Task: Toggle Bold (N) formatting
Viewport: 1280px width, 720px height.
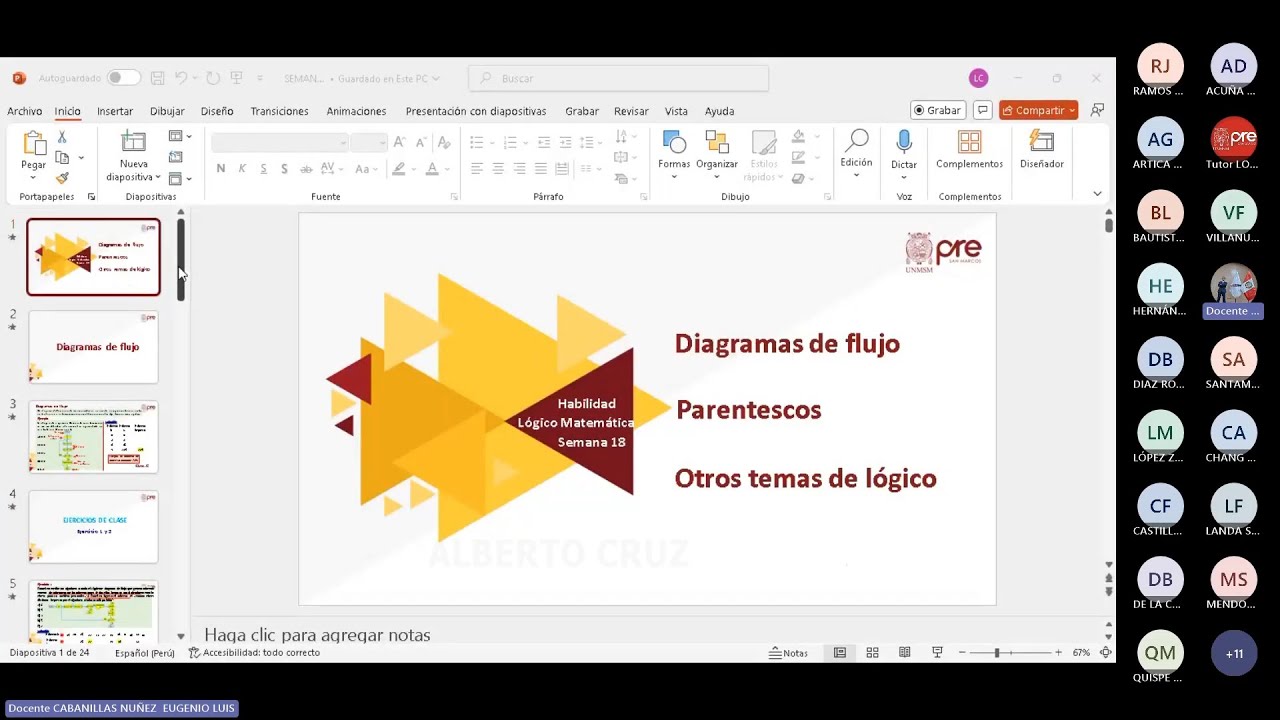Action: click(221, 169)
